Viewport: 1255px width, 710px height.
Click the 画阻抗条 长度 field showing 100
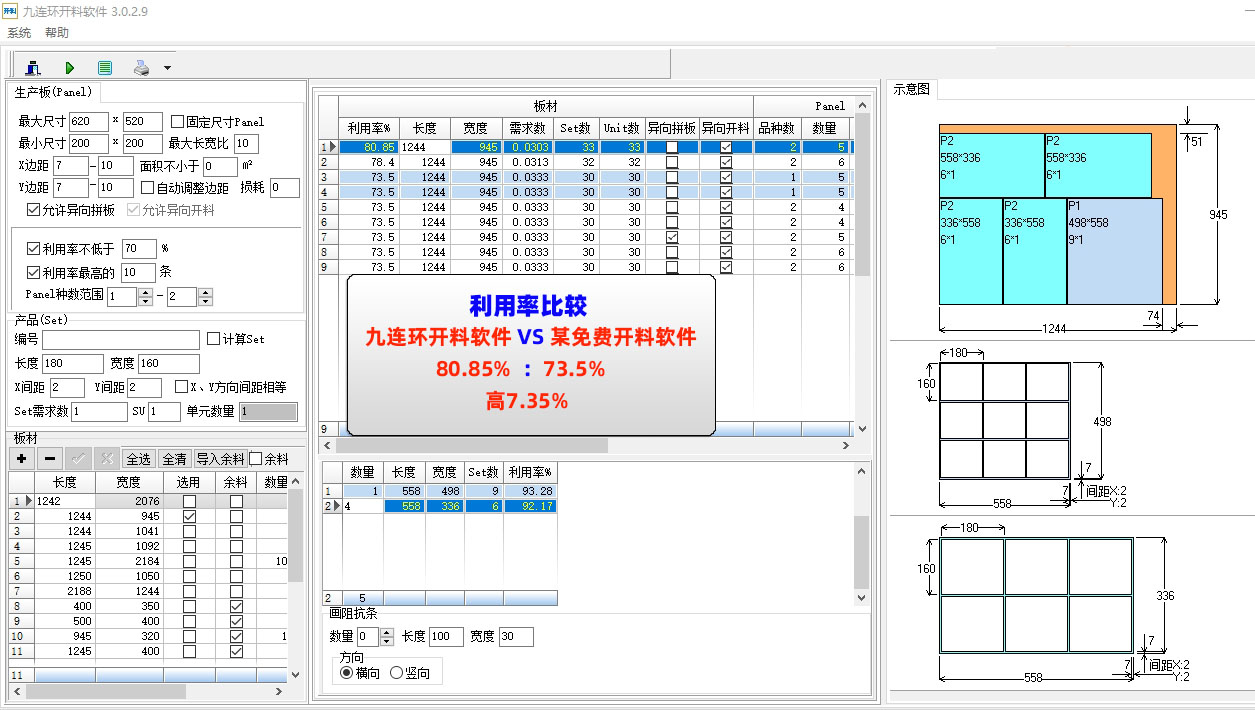tap(447, 637)
